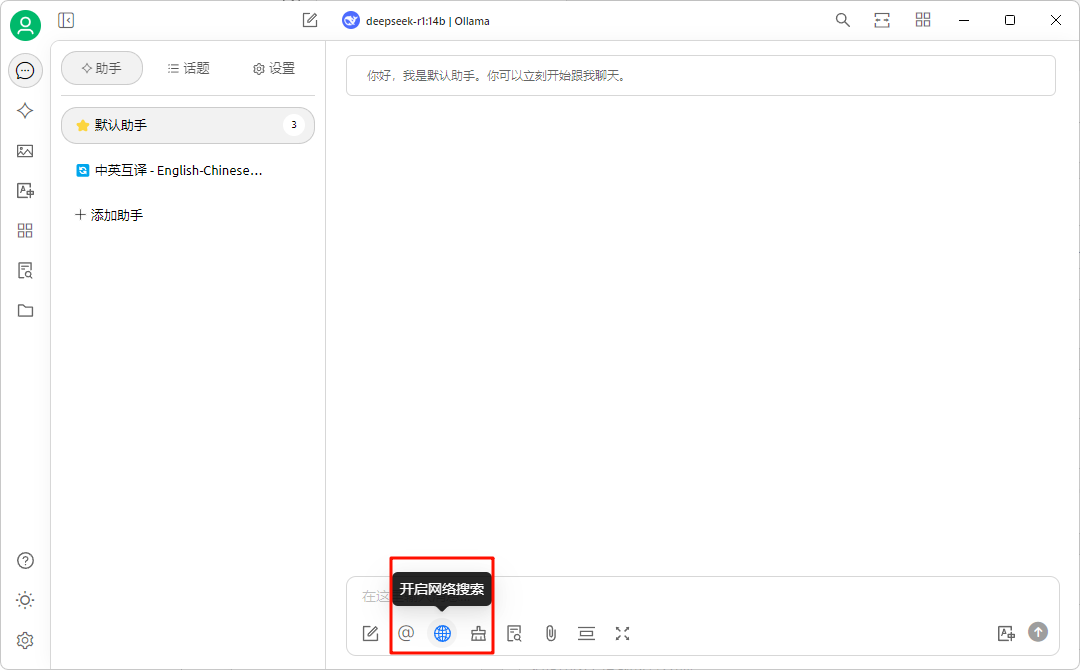Toggle the light/dark theme sun icon
Screen dimensions: 1080x670
click(x=25, y=600)
